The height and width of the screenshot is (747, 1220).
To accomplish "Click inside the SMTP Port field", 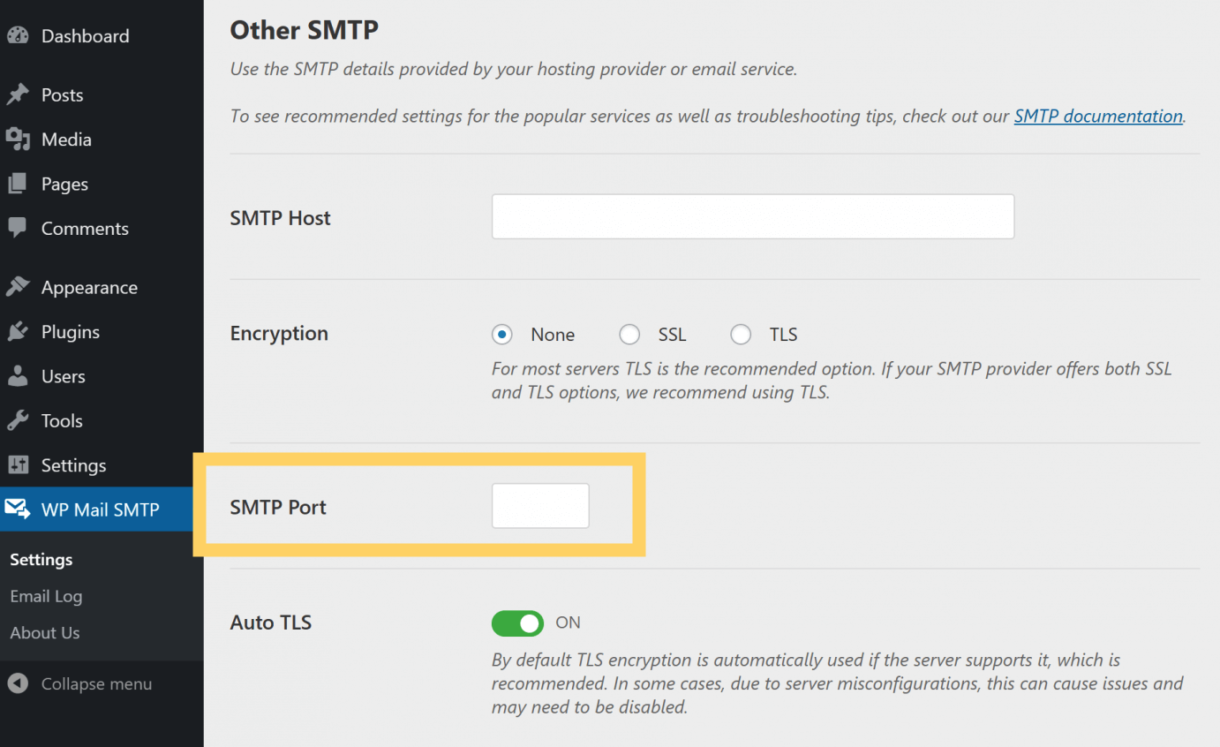I will (x=540, y=505).
